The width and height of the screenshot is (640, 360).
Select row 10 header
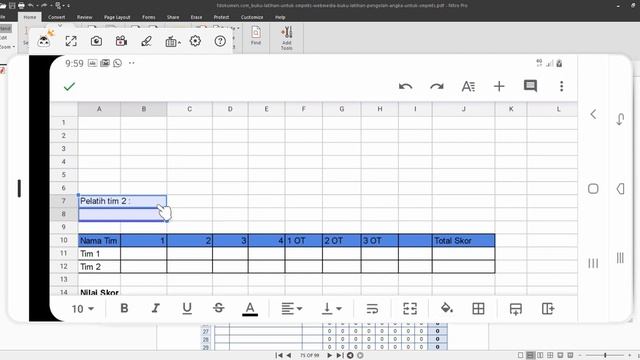pyautogui.click(x=64, y=240)
